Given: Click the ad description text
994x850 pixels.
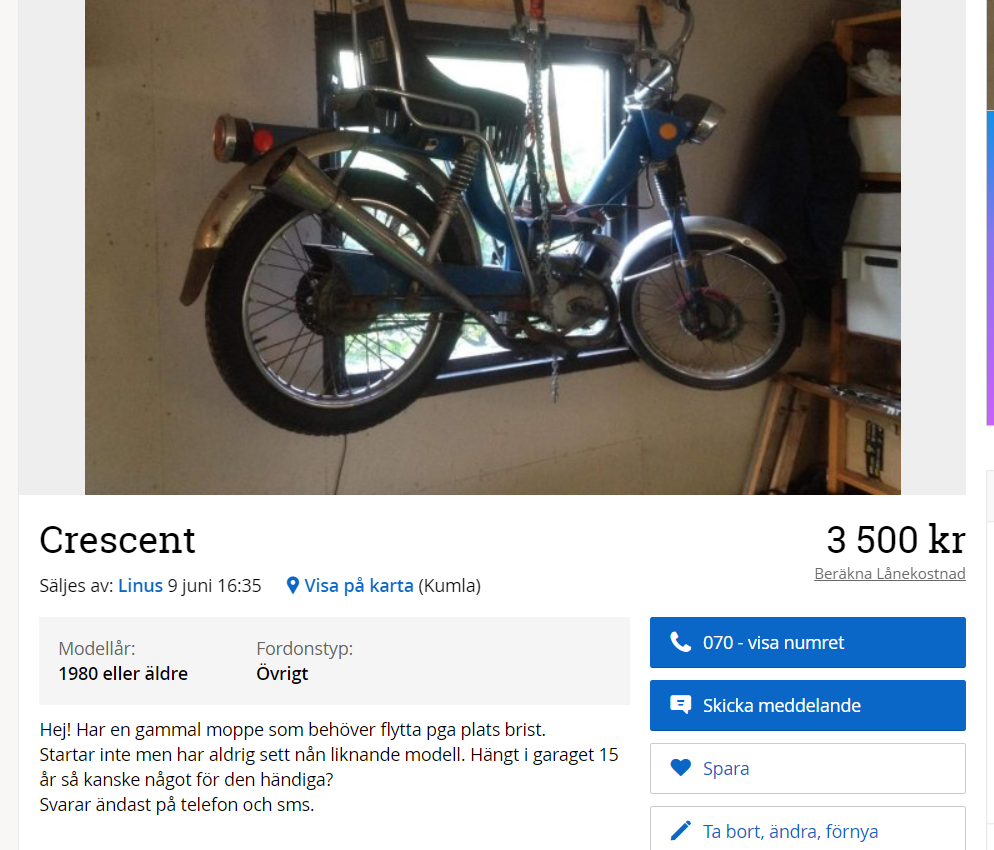Looking at the screenshot, I should pyautogui.click(x=328, y=767).
